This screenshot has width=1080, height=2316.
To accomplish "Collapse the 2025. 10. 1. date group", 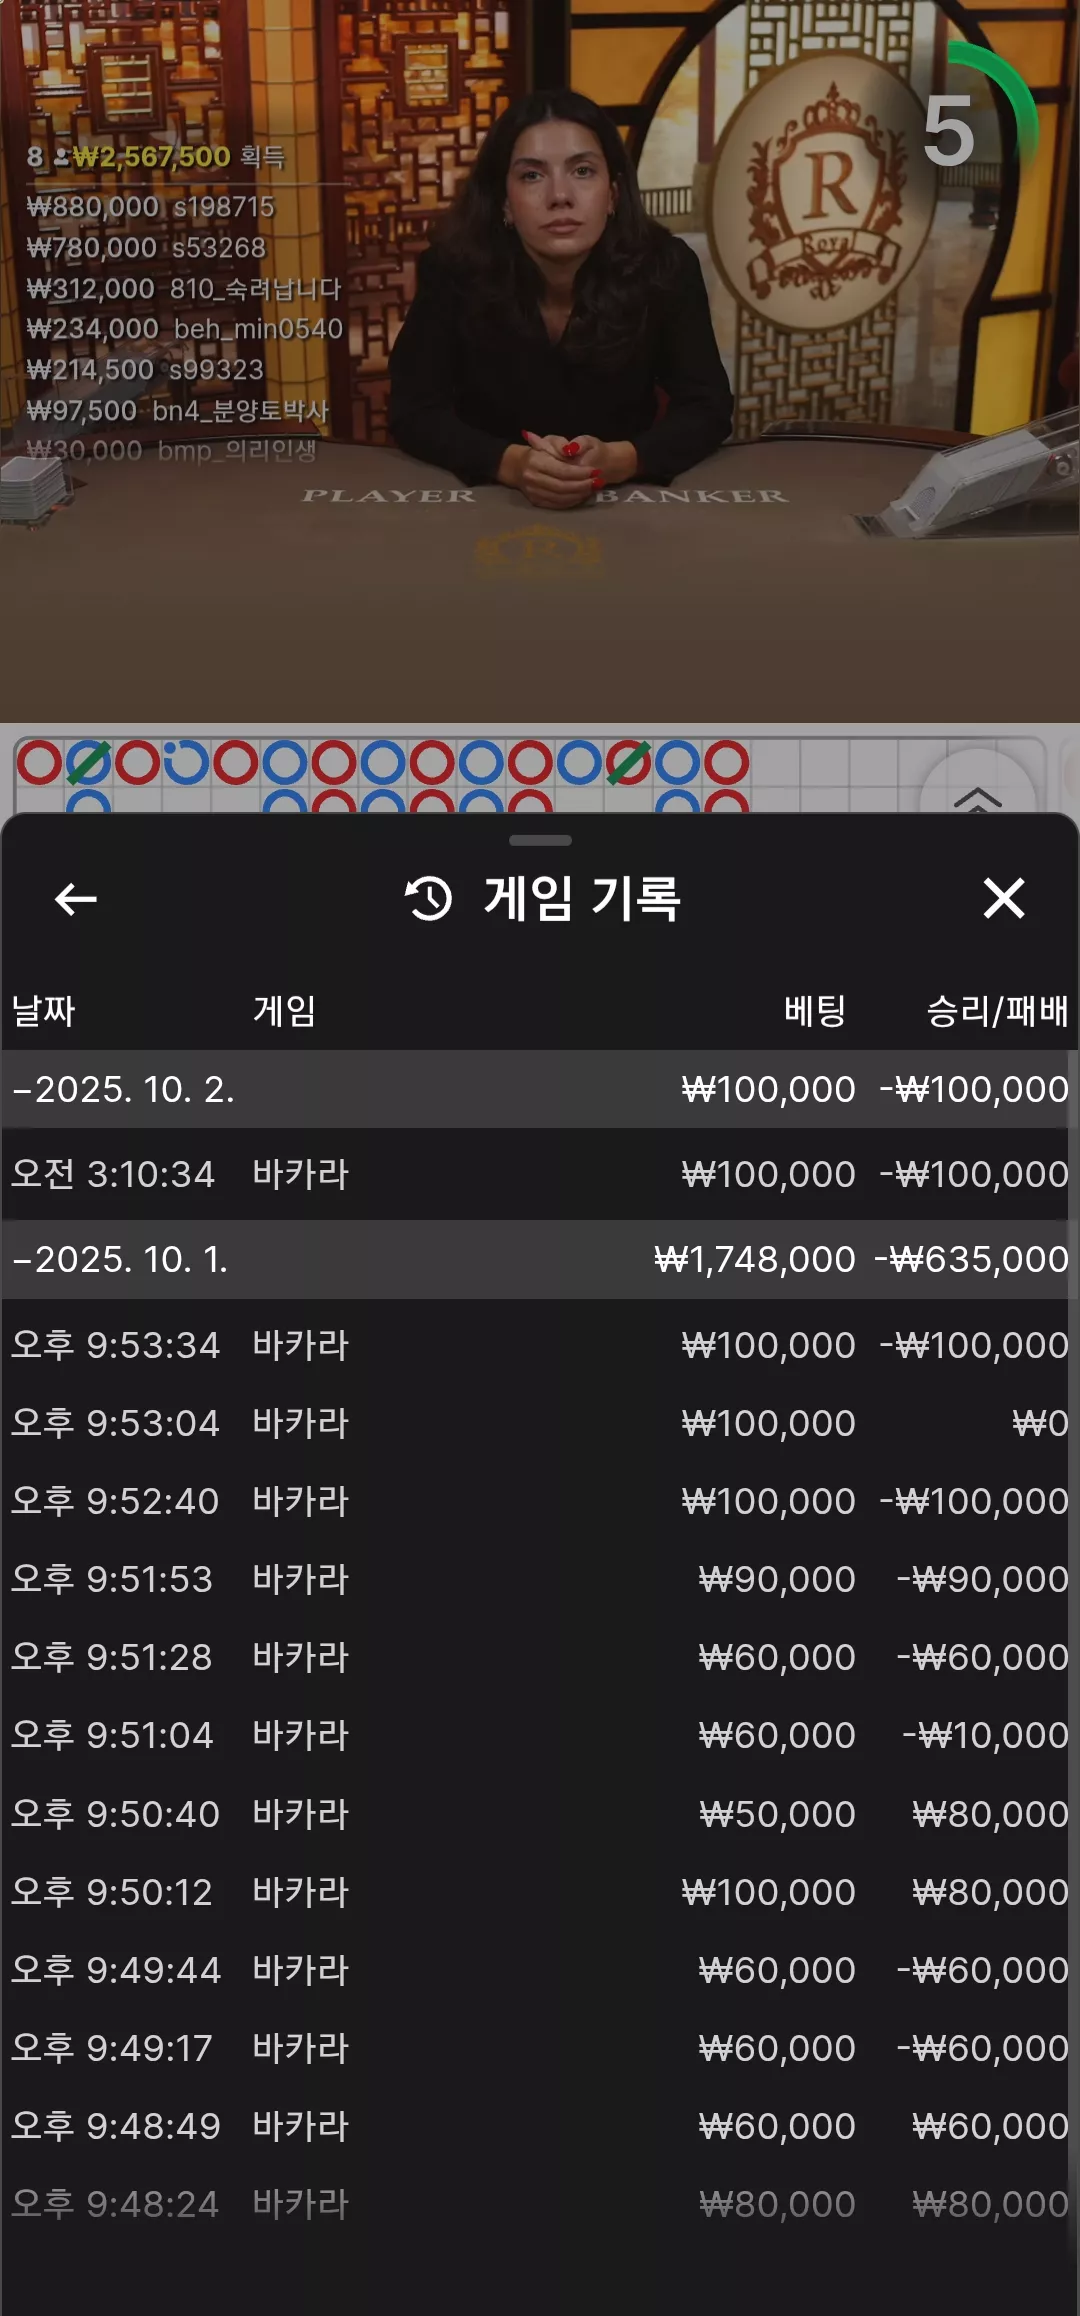I will pyautogui.click(x=535, y=1259).
